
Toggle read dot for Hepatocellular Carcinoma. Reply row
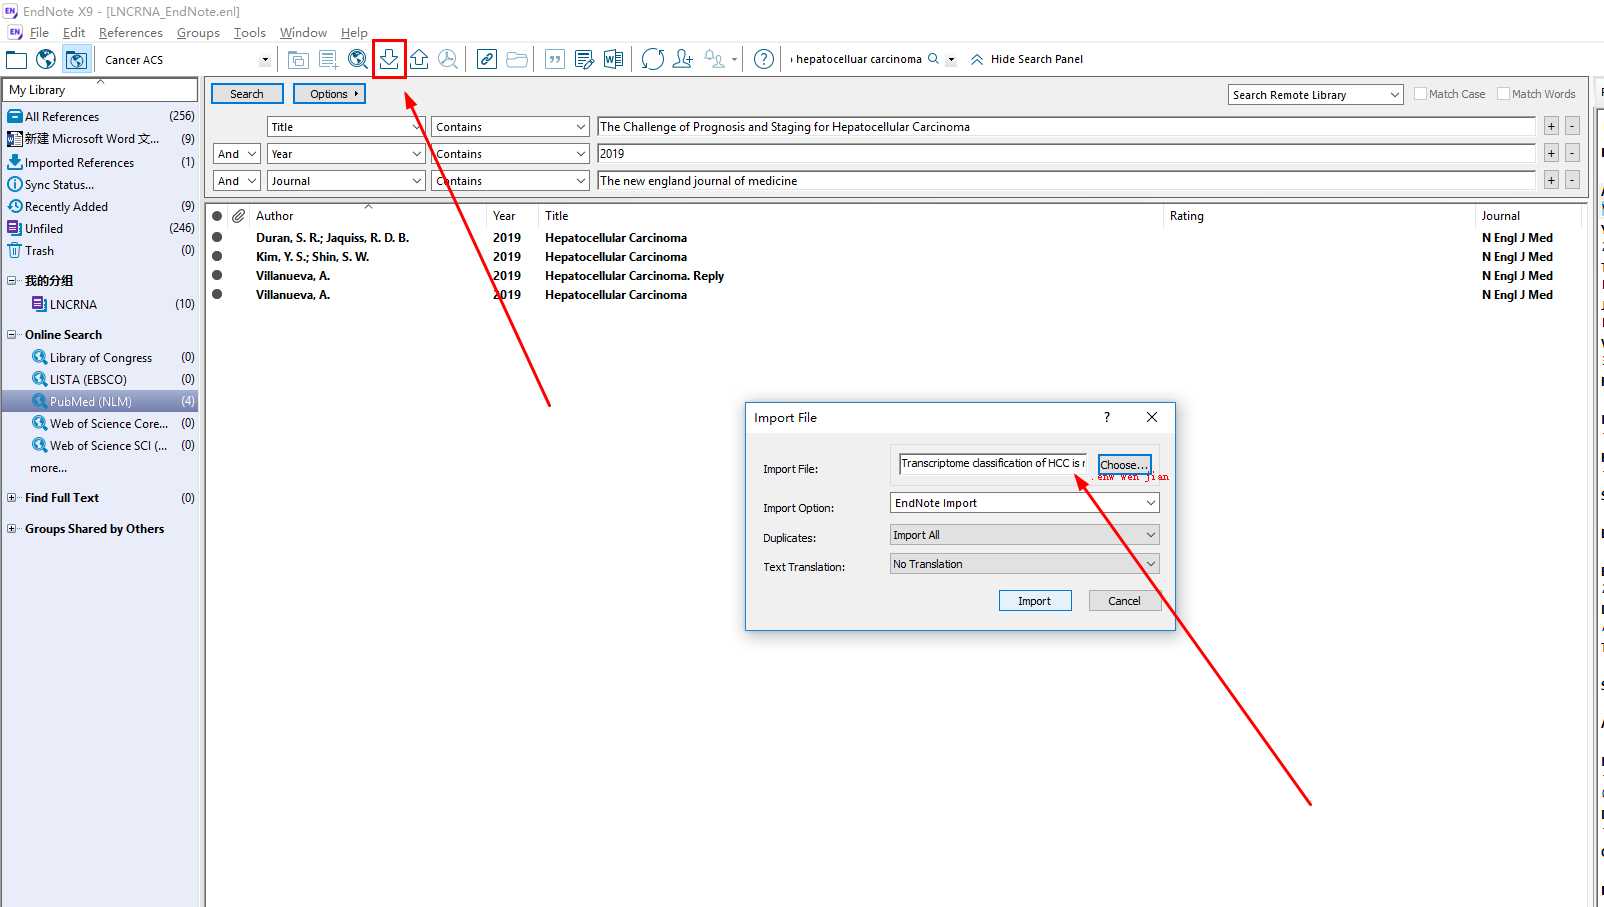click(217, 276)
